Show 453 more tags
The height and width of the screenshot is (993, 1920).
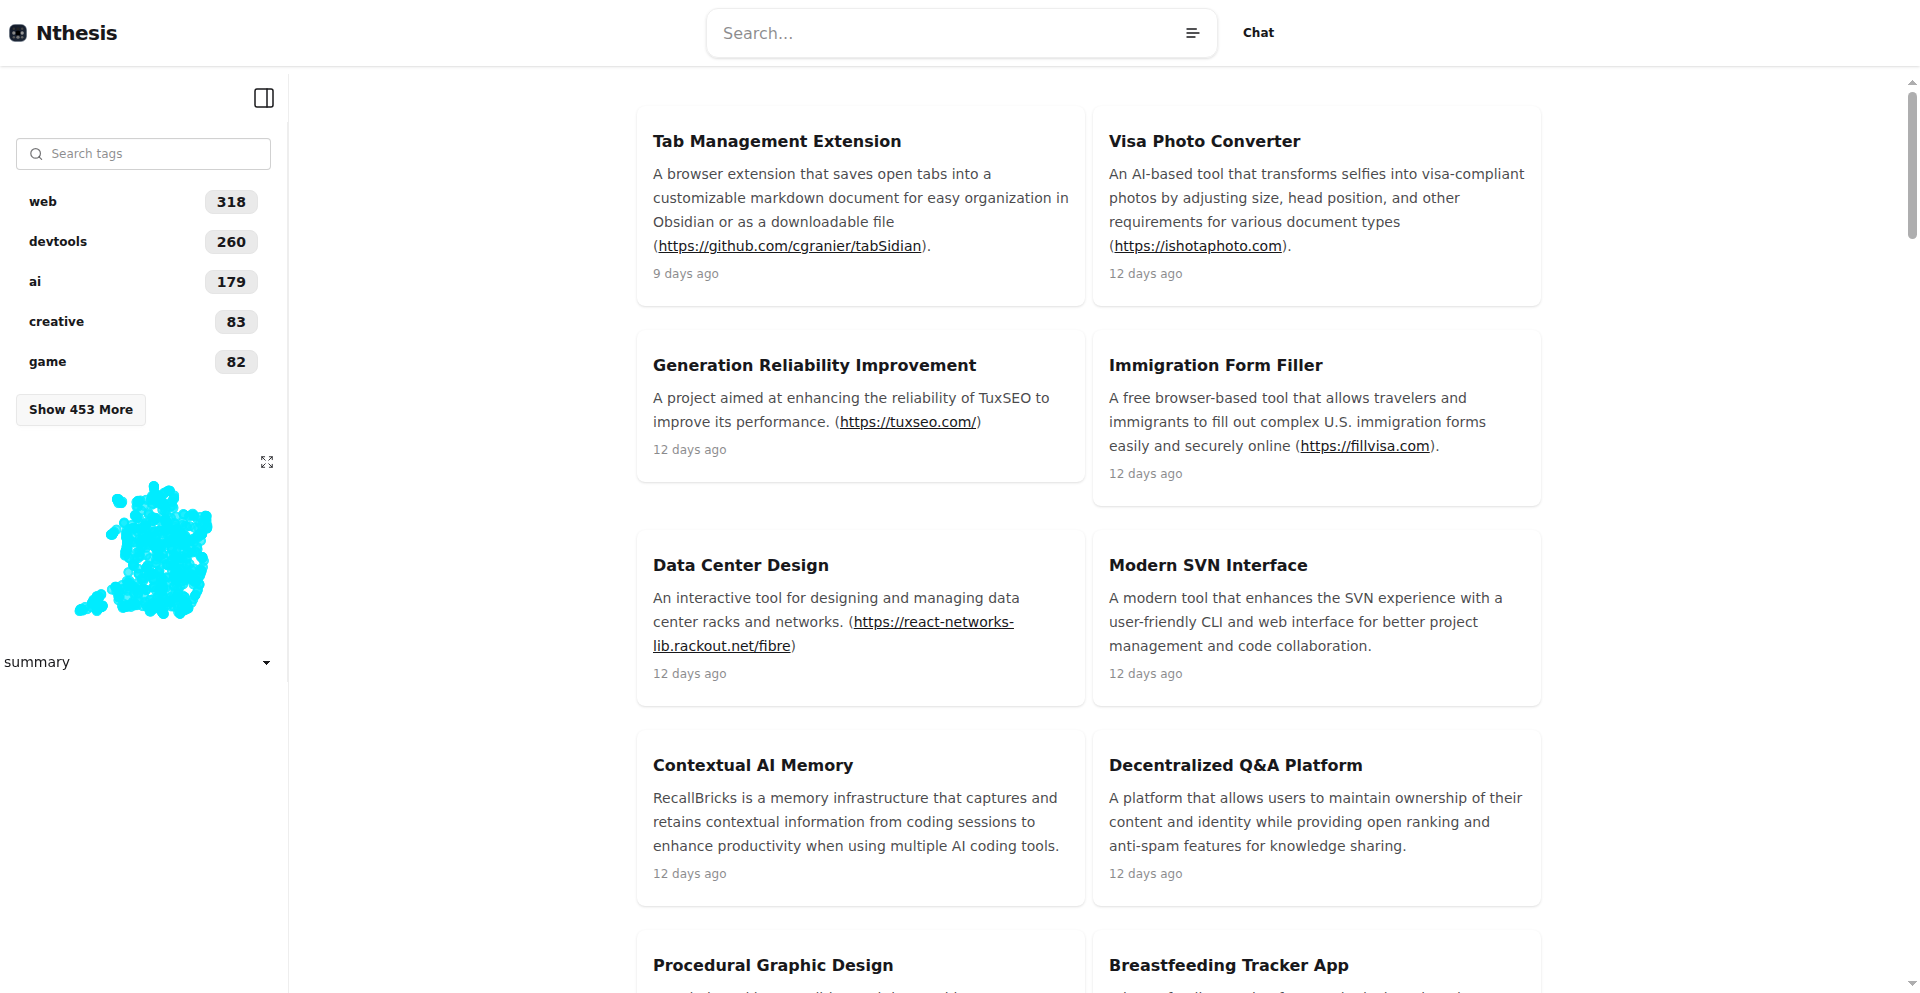pos(81,410)
